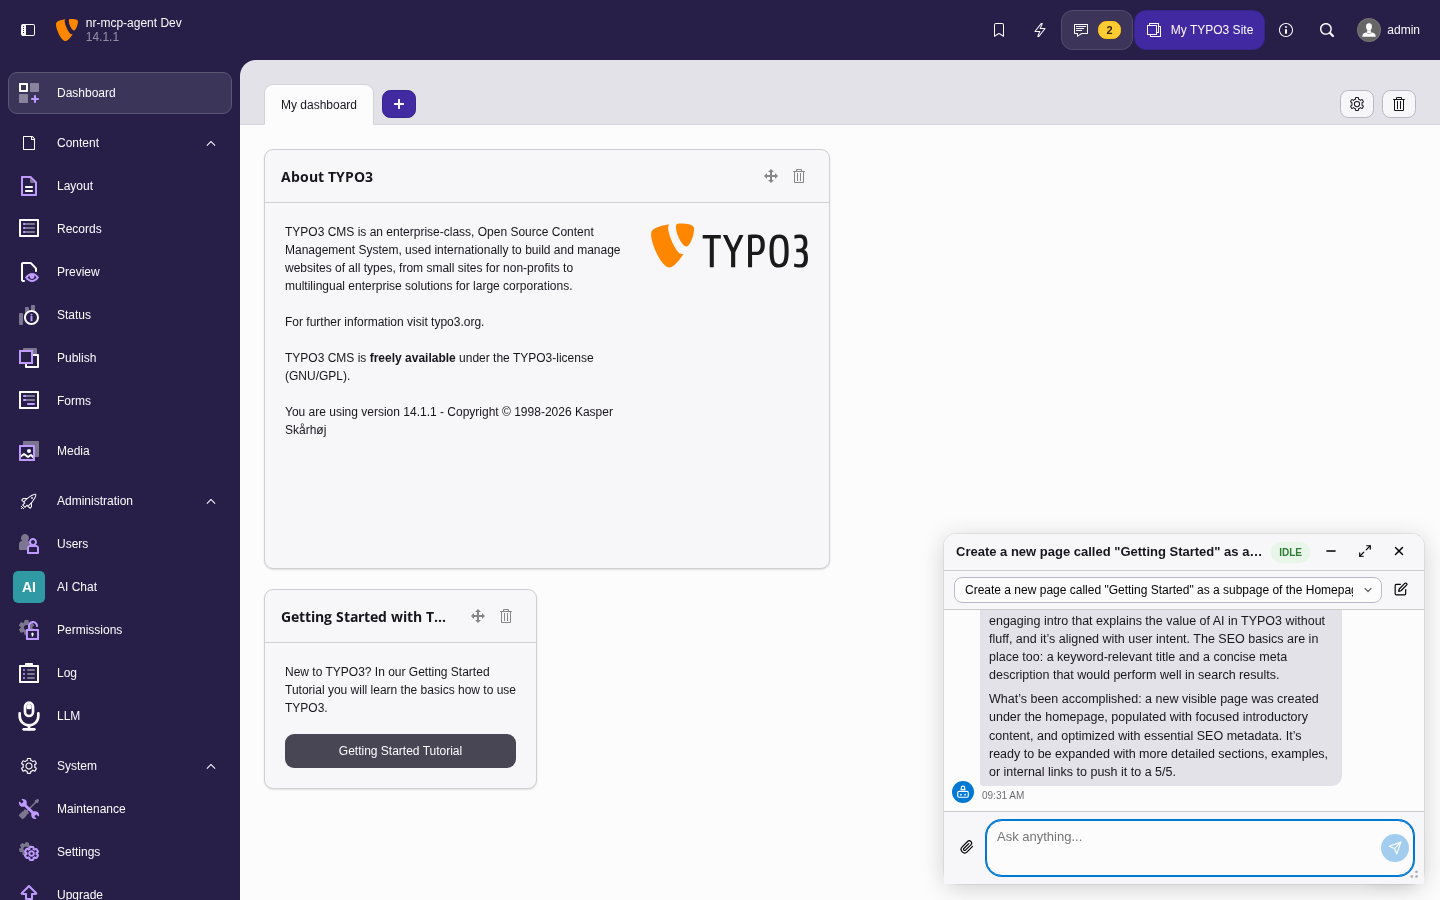The image size is (1440, 900).
Task: Click the TYPO3 logo in top bar
Action: pyautogui.click(x=67, y=30)
